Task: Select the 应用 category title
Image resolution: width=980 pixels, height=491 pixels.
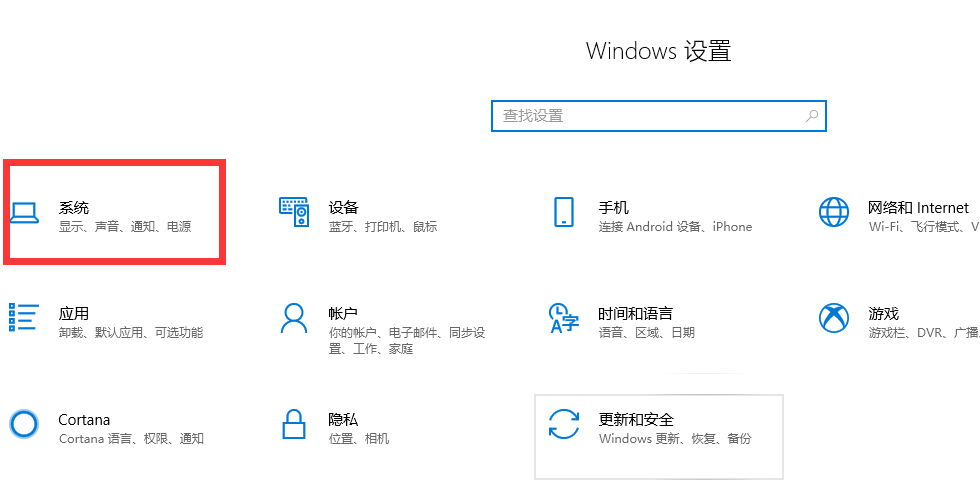Action: 74,314
